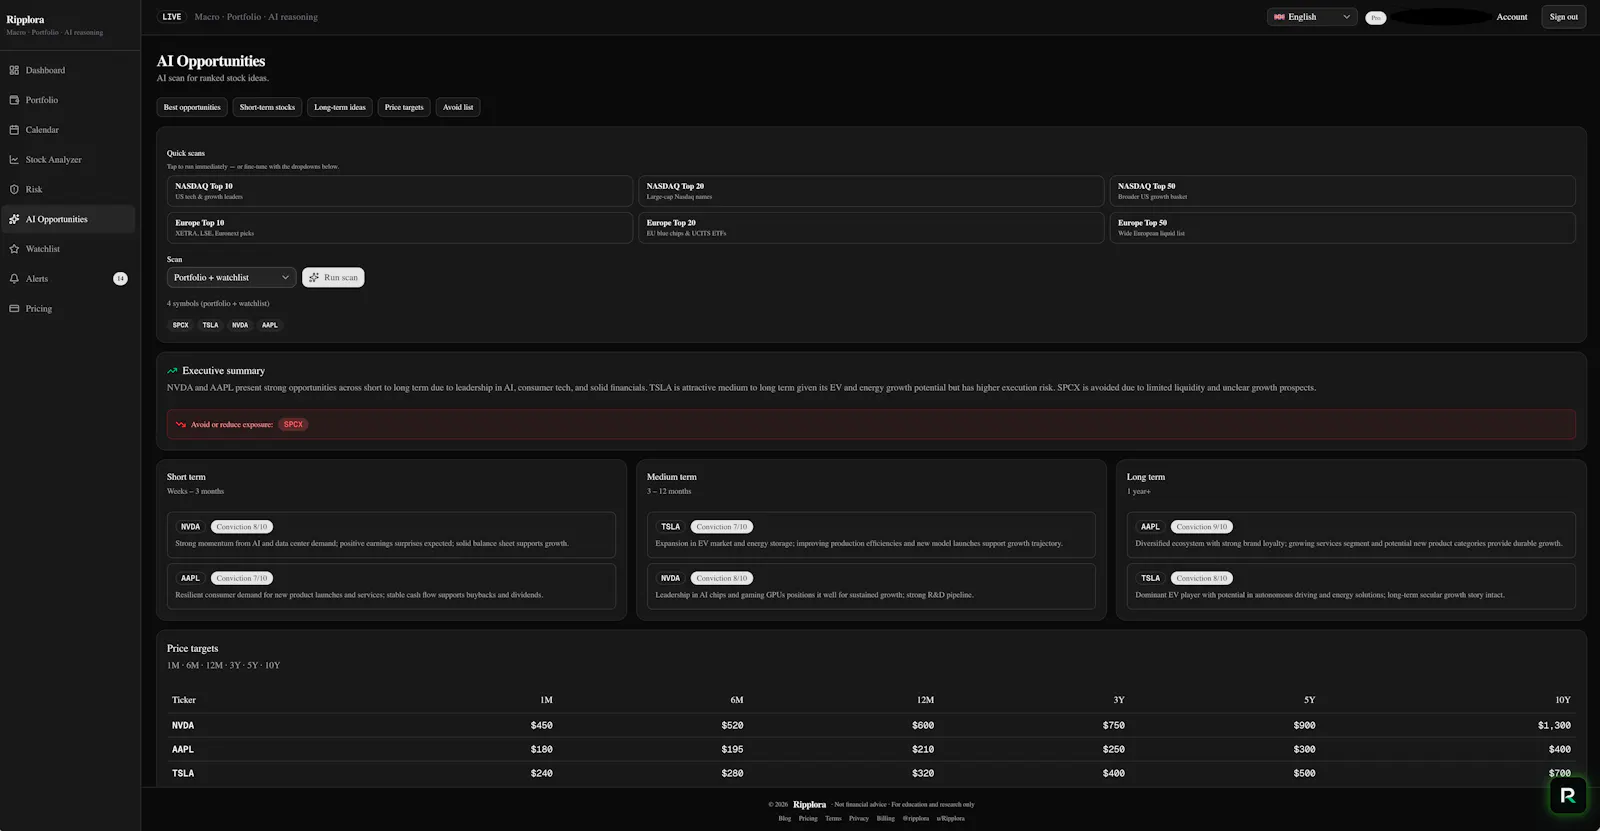The width and height of the screenshot is (1600, 831).
Task: Click the avoid exposure down-trend icon
Action: [x=181, y=425]
